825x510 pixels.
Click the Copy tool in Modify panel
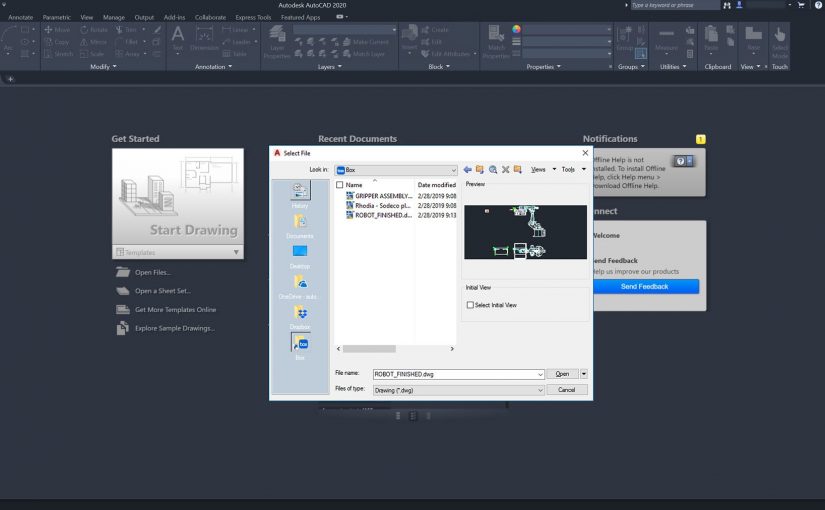coord(57,42)
